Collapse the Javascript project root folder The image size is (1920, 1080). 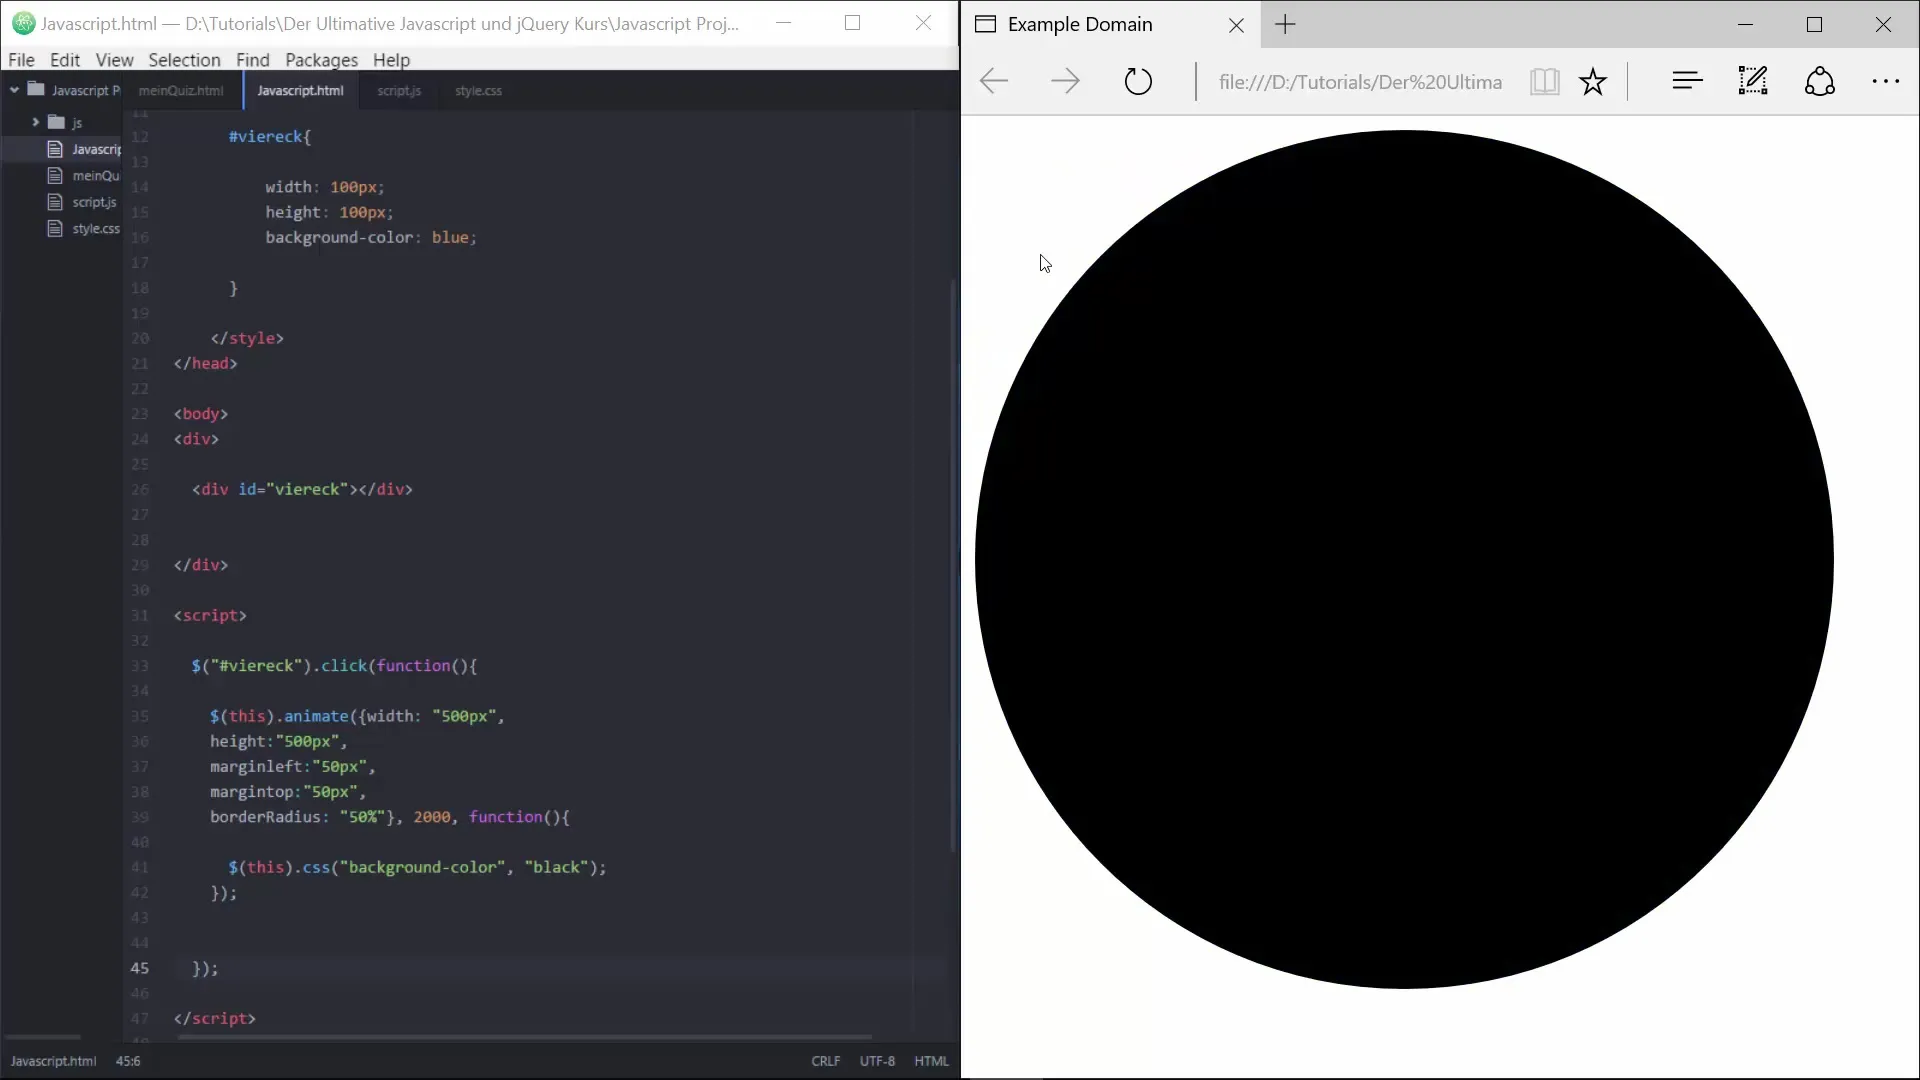click(x=15, y=90)
